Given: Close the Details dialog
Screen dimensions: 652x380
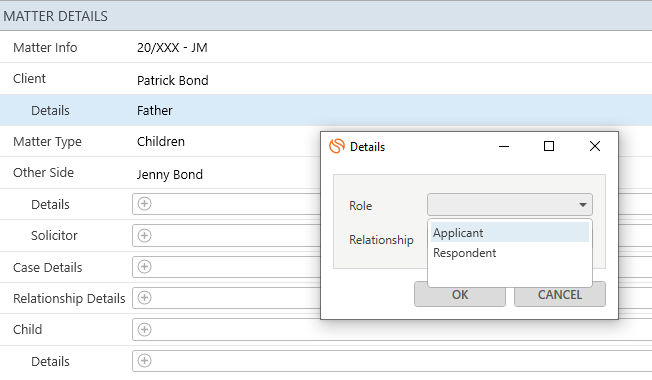Looking at the screenshot, I should coord(595,146).
